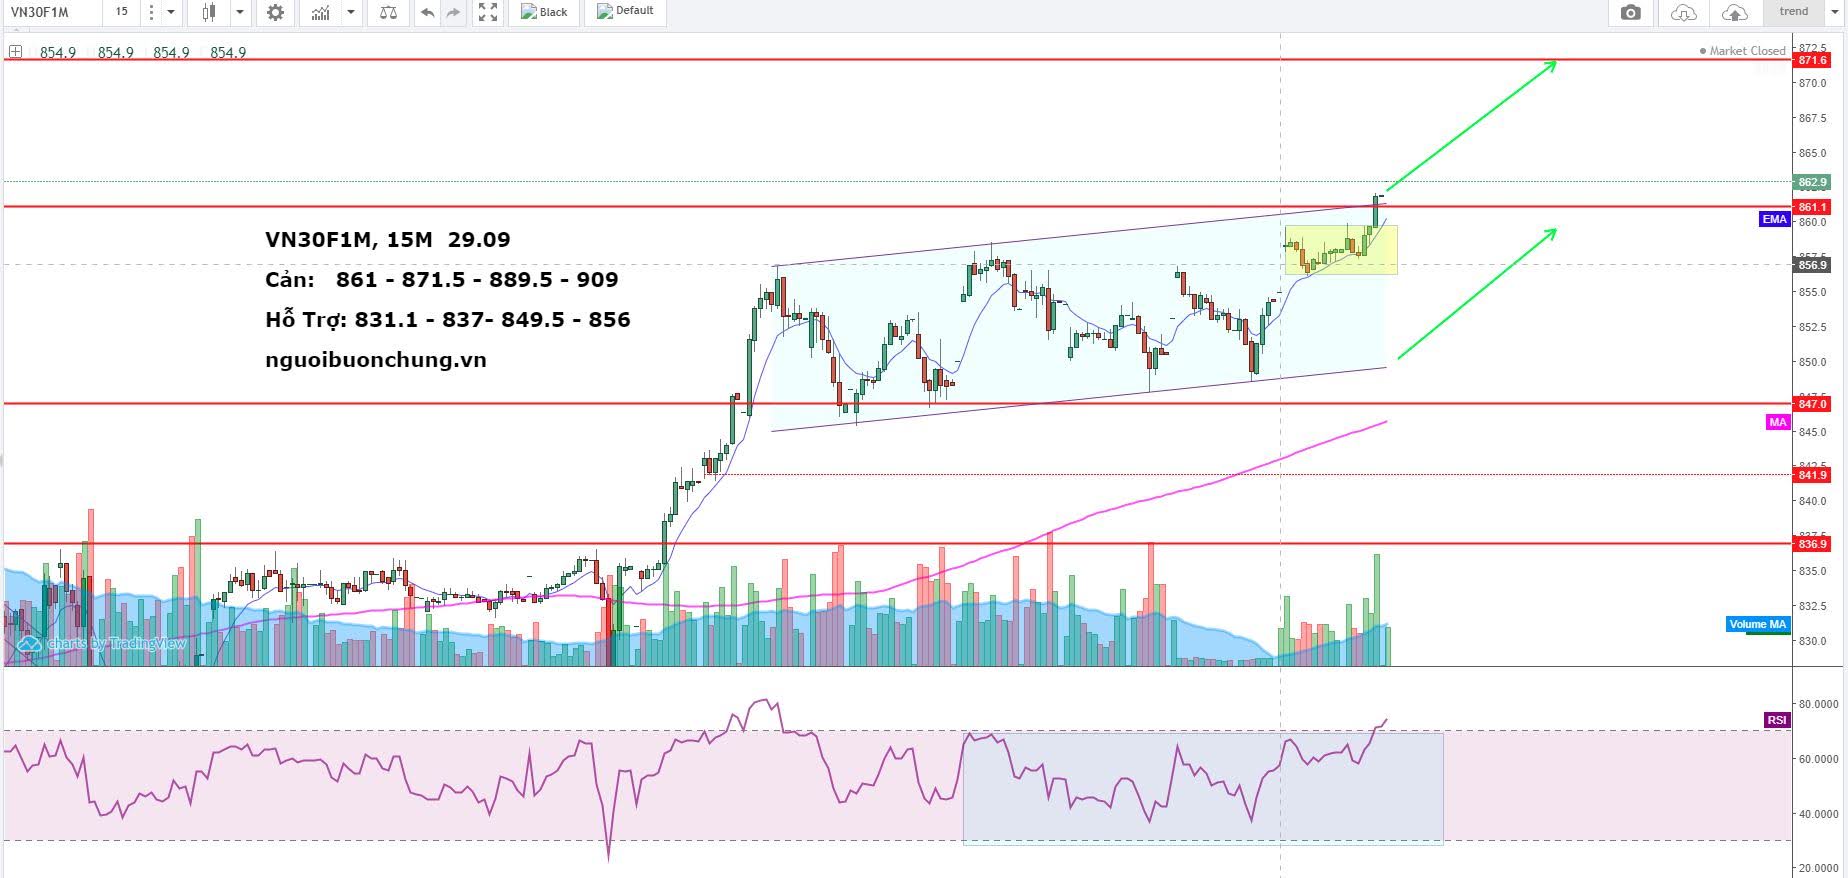Image resolution: width=1848 pixels, height=878 pixels.
Task: Click the cloud download (load chart) icon
Action: pos(1684,12)
